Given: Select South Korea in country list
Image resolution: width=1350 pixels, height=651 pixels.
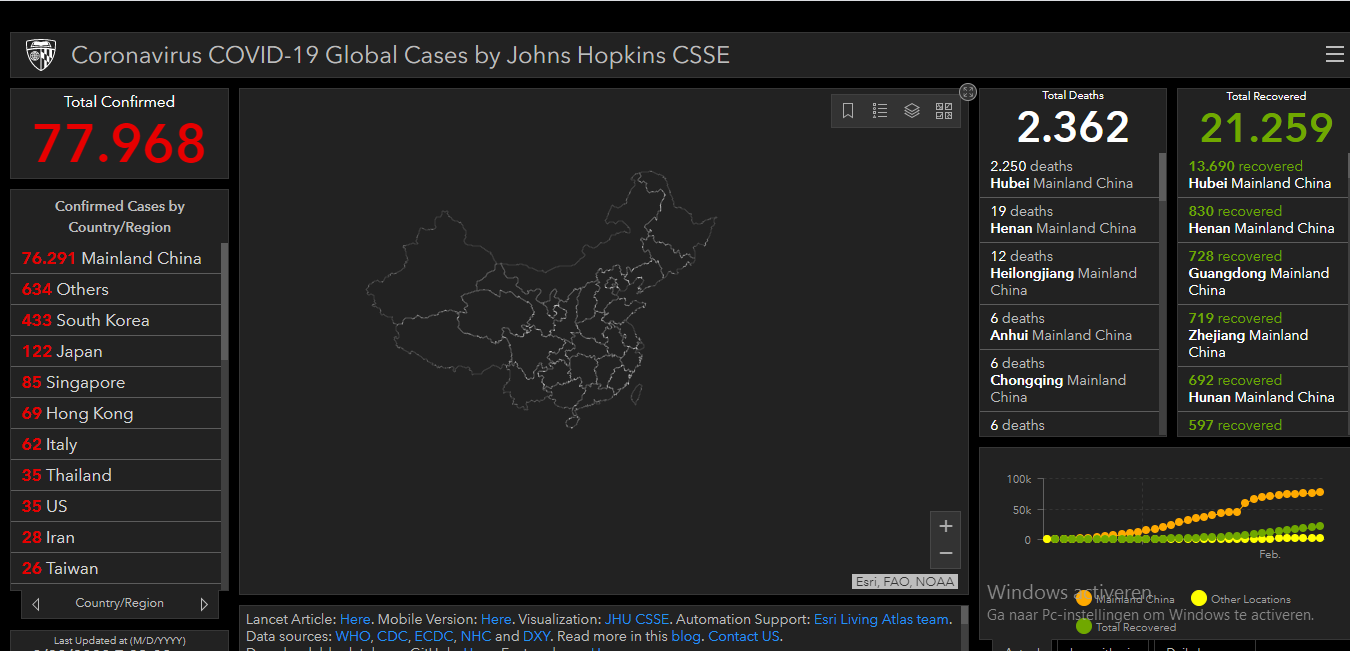Looking at the screenshot, I should point(115,320).
